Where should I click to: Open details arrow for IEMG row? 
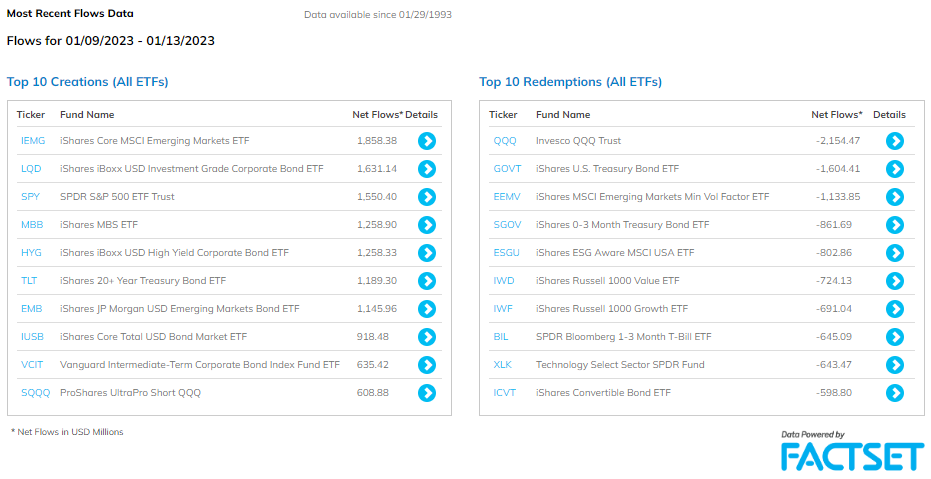427,141
